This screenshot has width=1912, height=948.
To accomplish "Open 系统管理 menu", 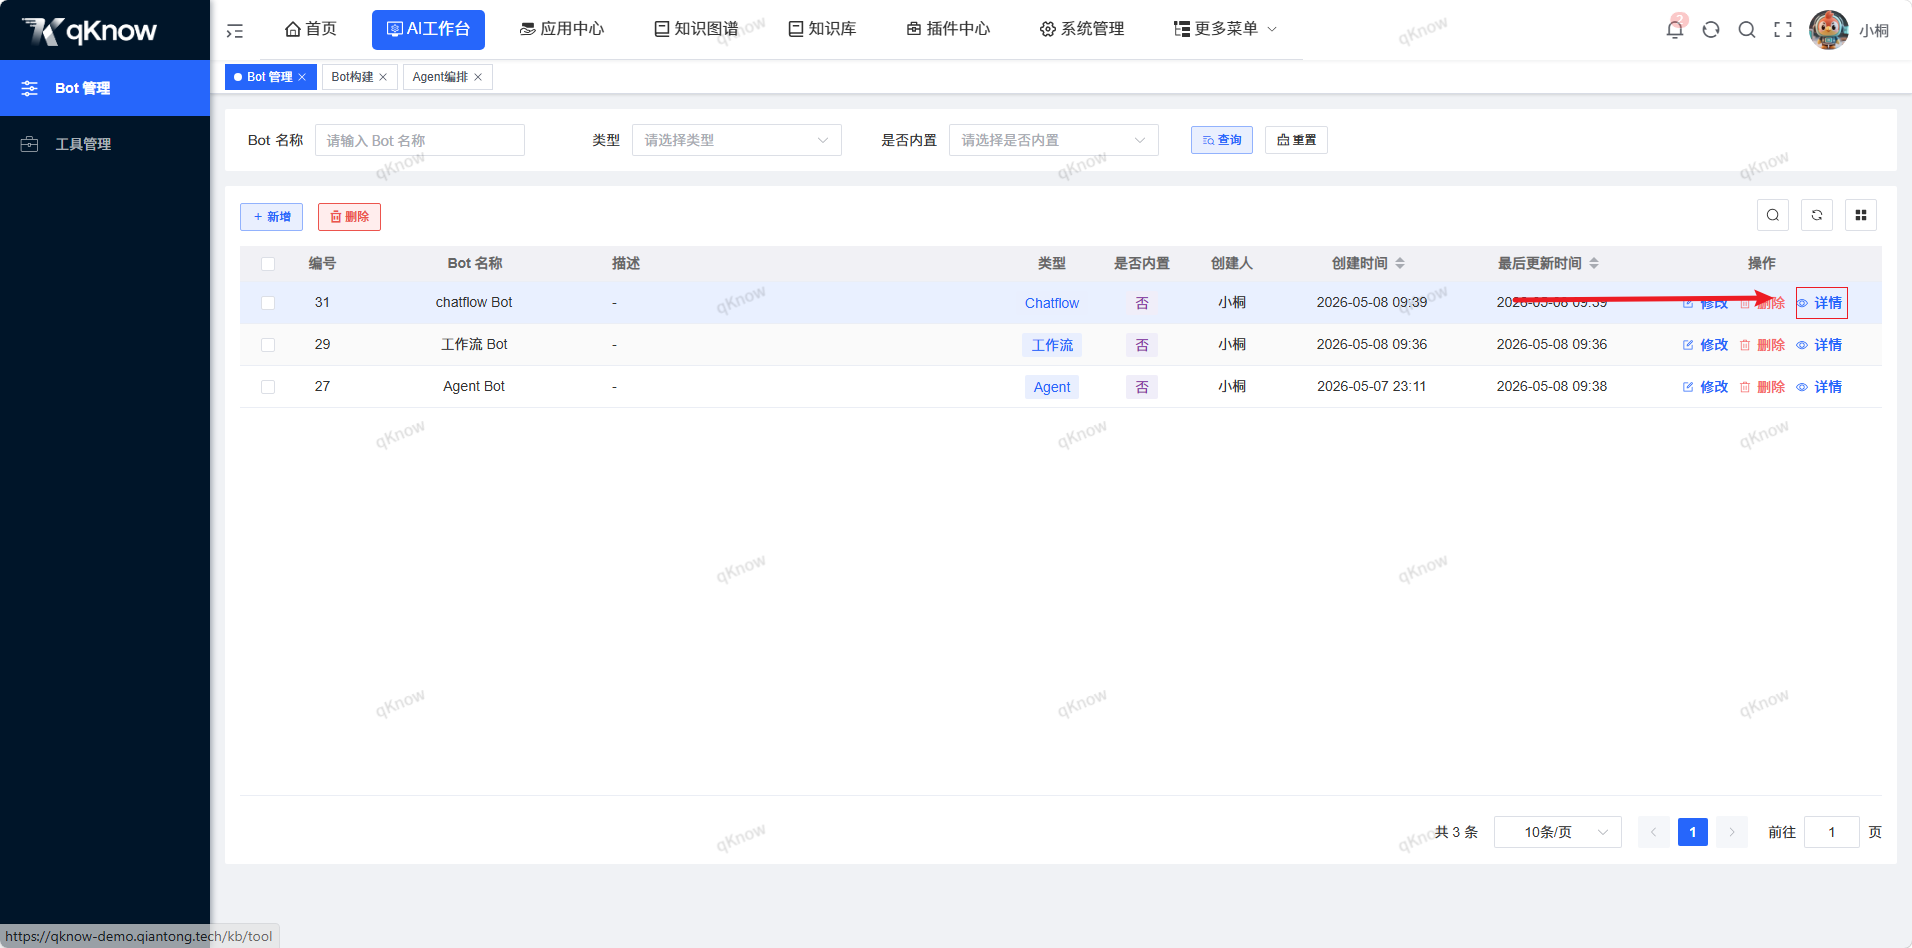I will [1082, 29].
